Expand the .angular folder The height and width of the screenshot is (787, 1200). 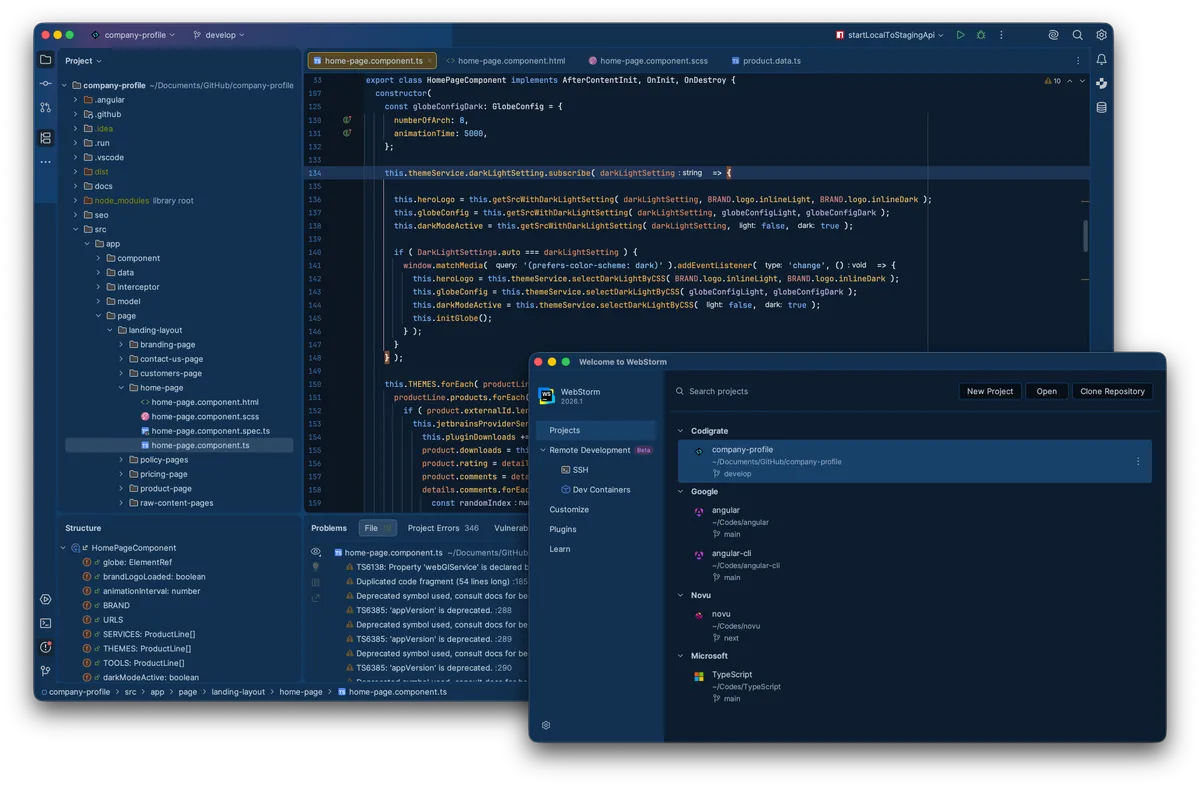(x=75, y=100)
